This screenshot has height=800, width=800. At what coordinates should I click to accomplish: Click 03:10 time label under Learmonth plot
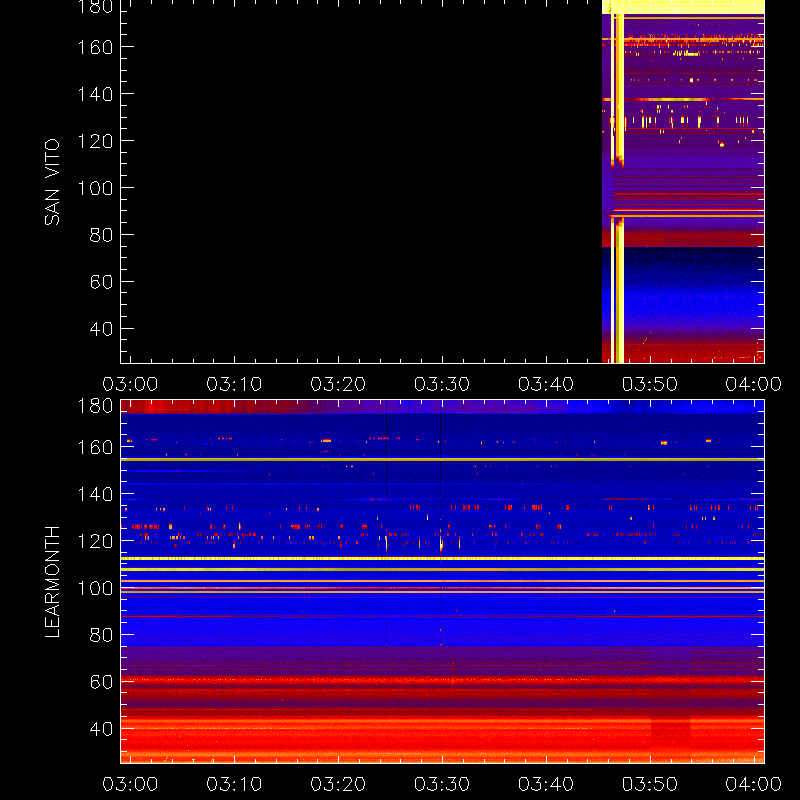tap(234, 784)
